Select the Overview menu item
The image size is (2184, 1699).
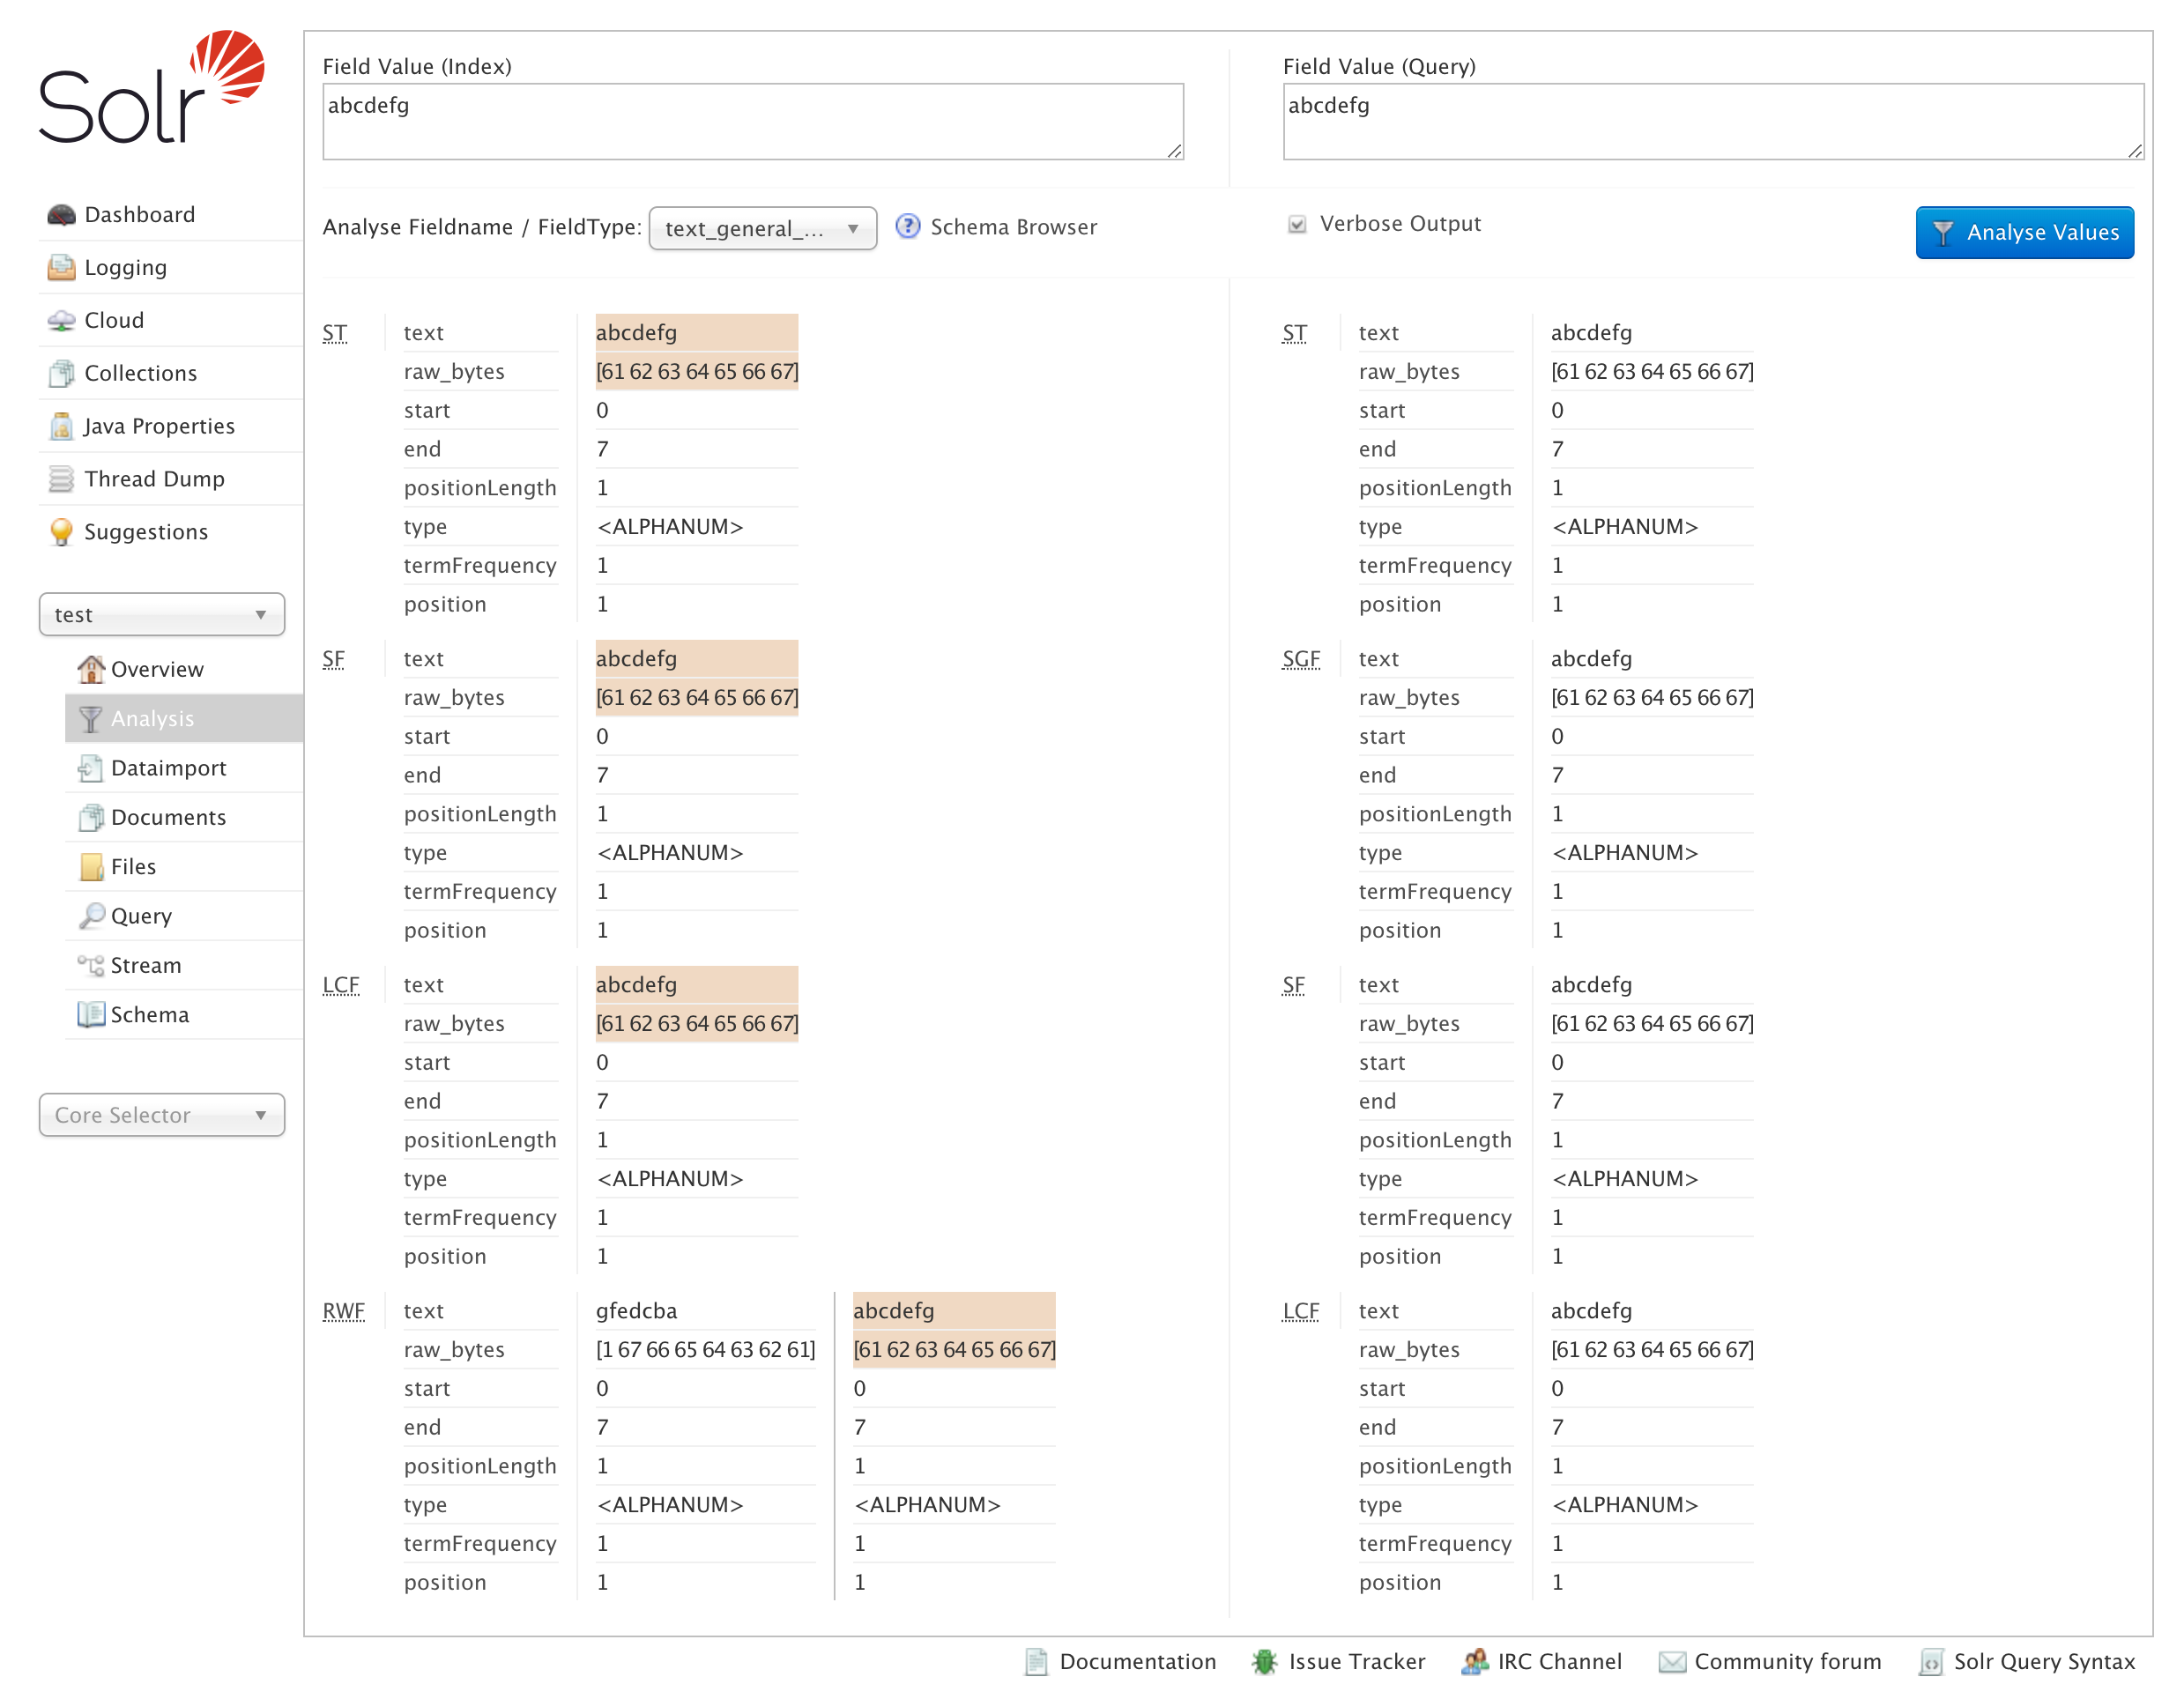click(x=157, y=669)
